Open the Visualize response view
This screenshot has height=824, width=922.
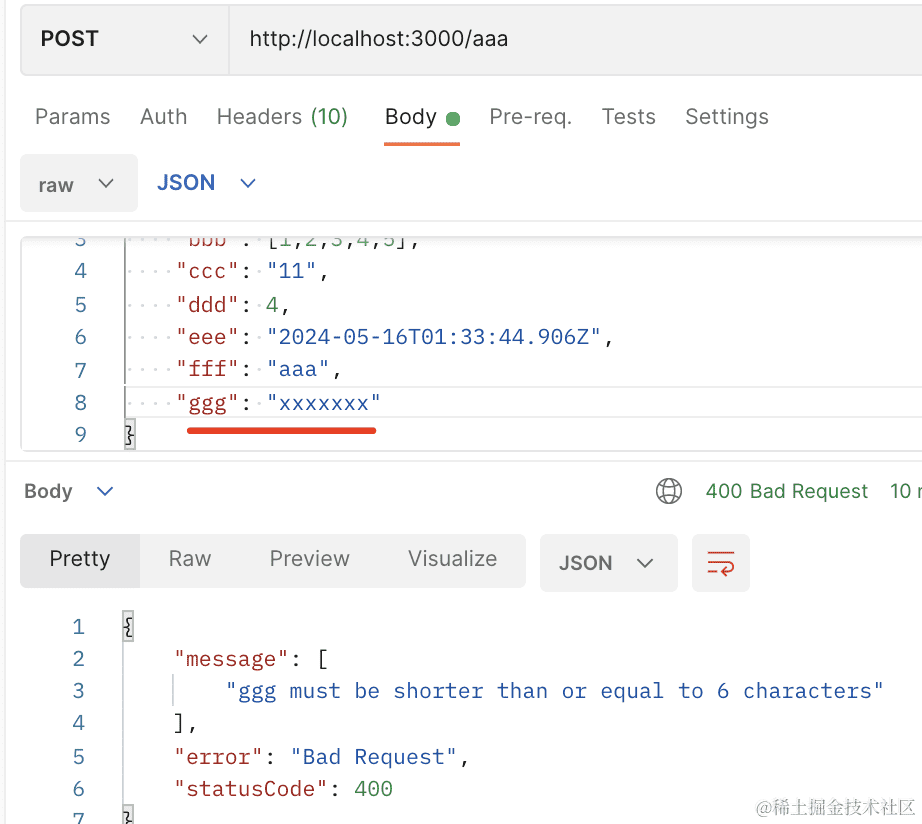click(452, 559)
